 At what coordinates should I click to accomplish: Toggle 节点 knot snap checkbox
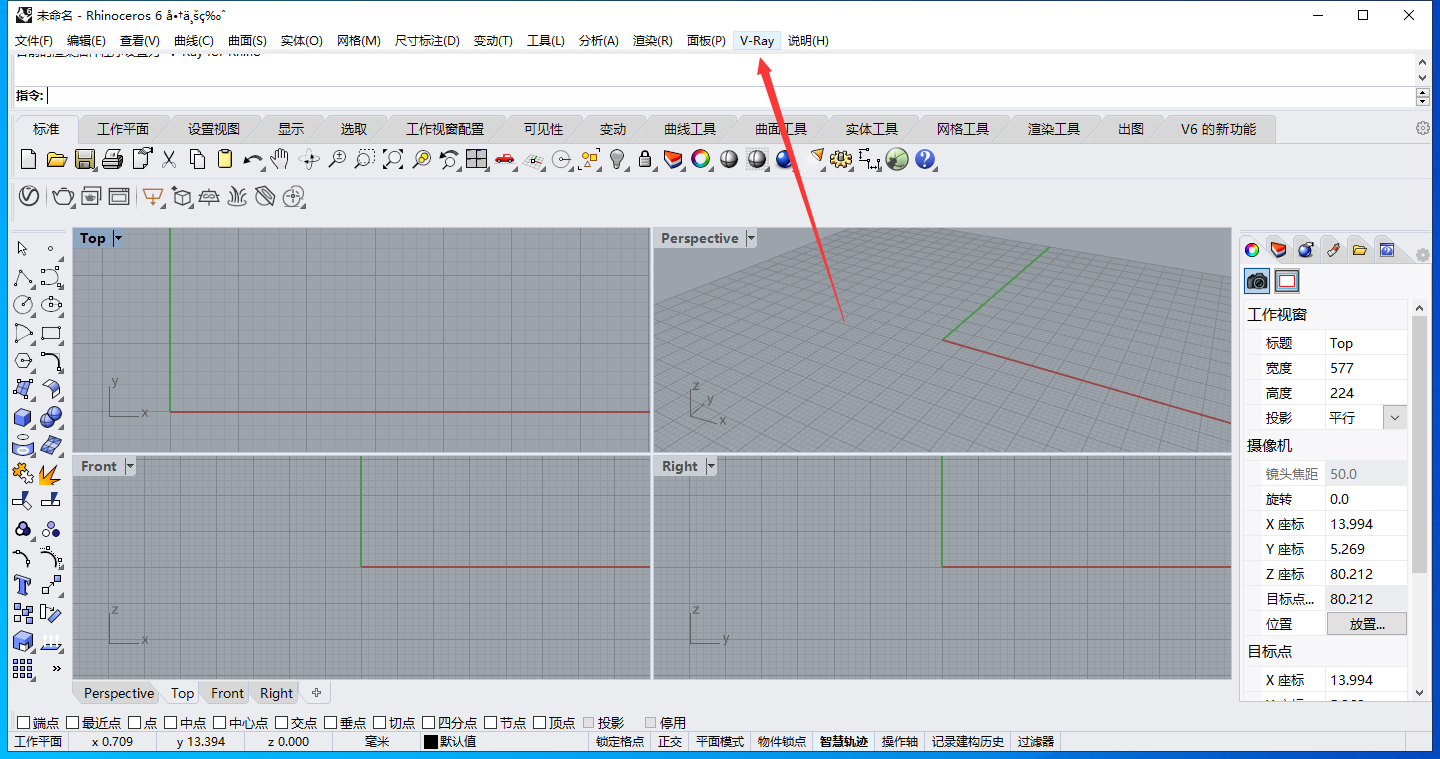[x=490, y=722]
